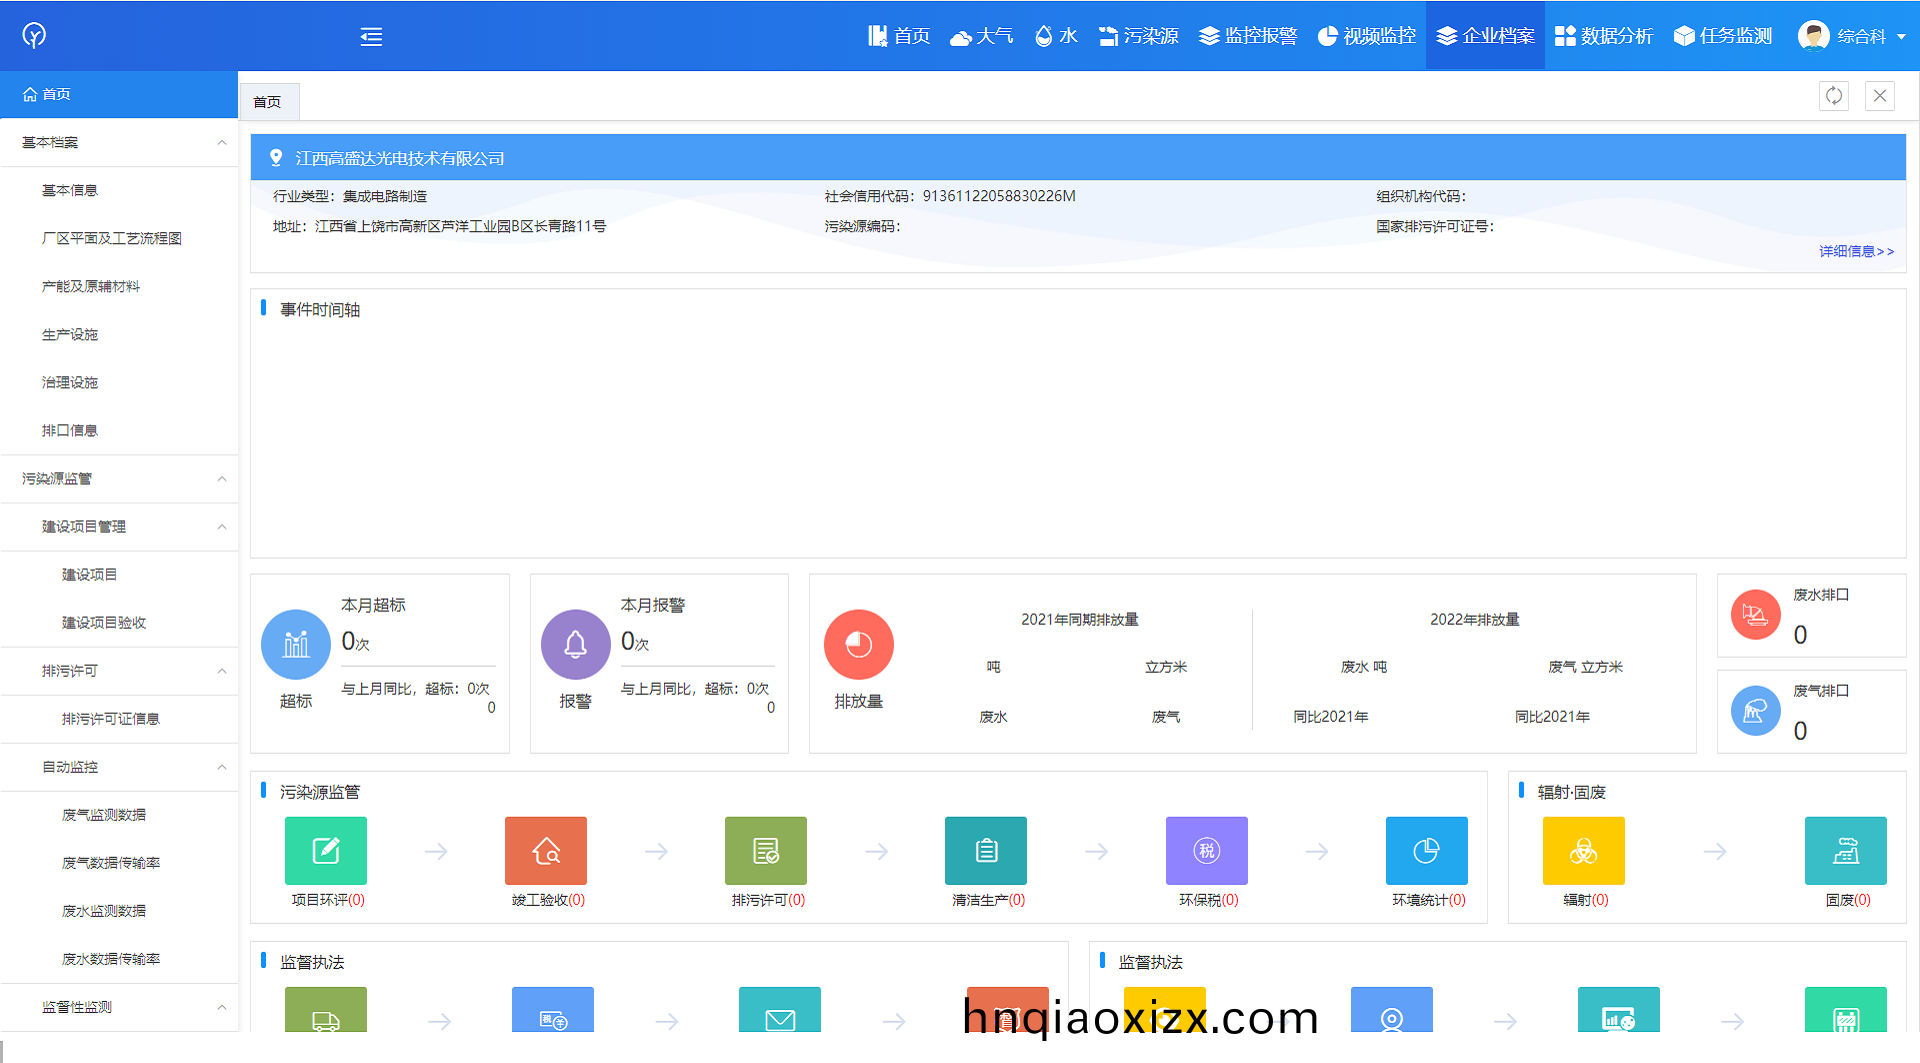Click the 辐射 yellow biohazard icon
The image size is (1920, 1063).
1583,851
